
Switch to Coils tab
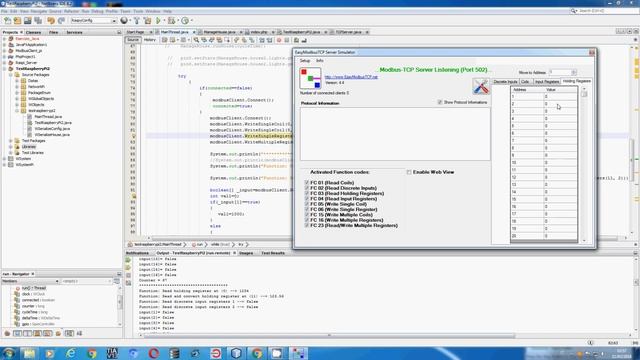(x=525, y=82)
